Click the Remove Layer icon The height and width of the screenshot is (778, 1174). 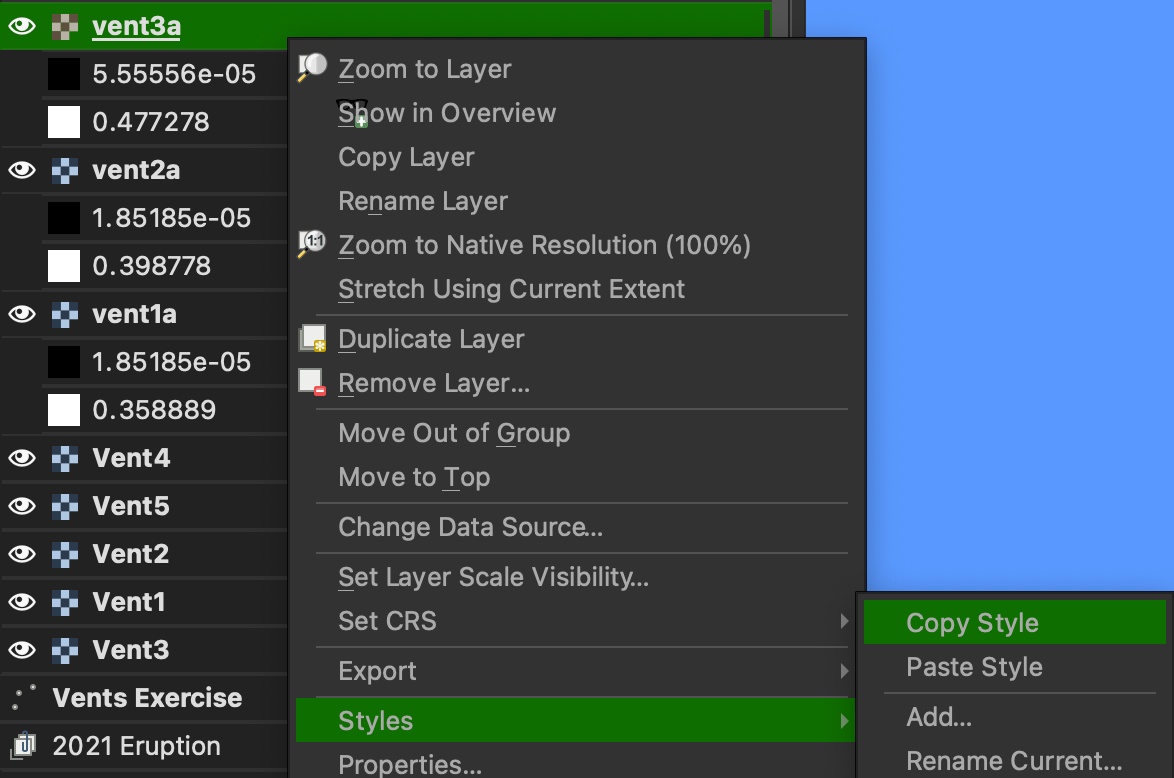click(312, 381)
